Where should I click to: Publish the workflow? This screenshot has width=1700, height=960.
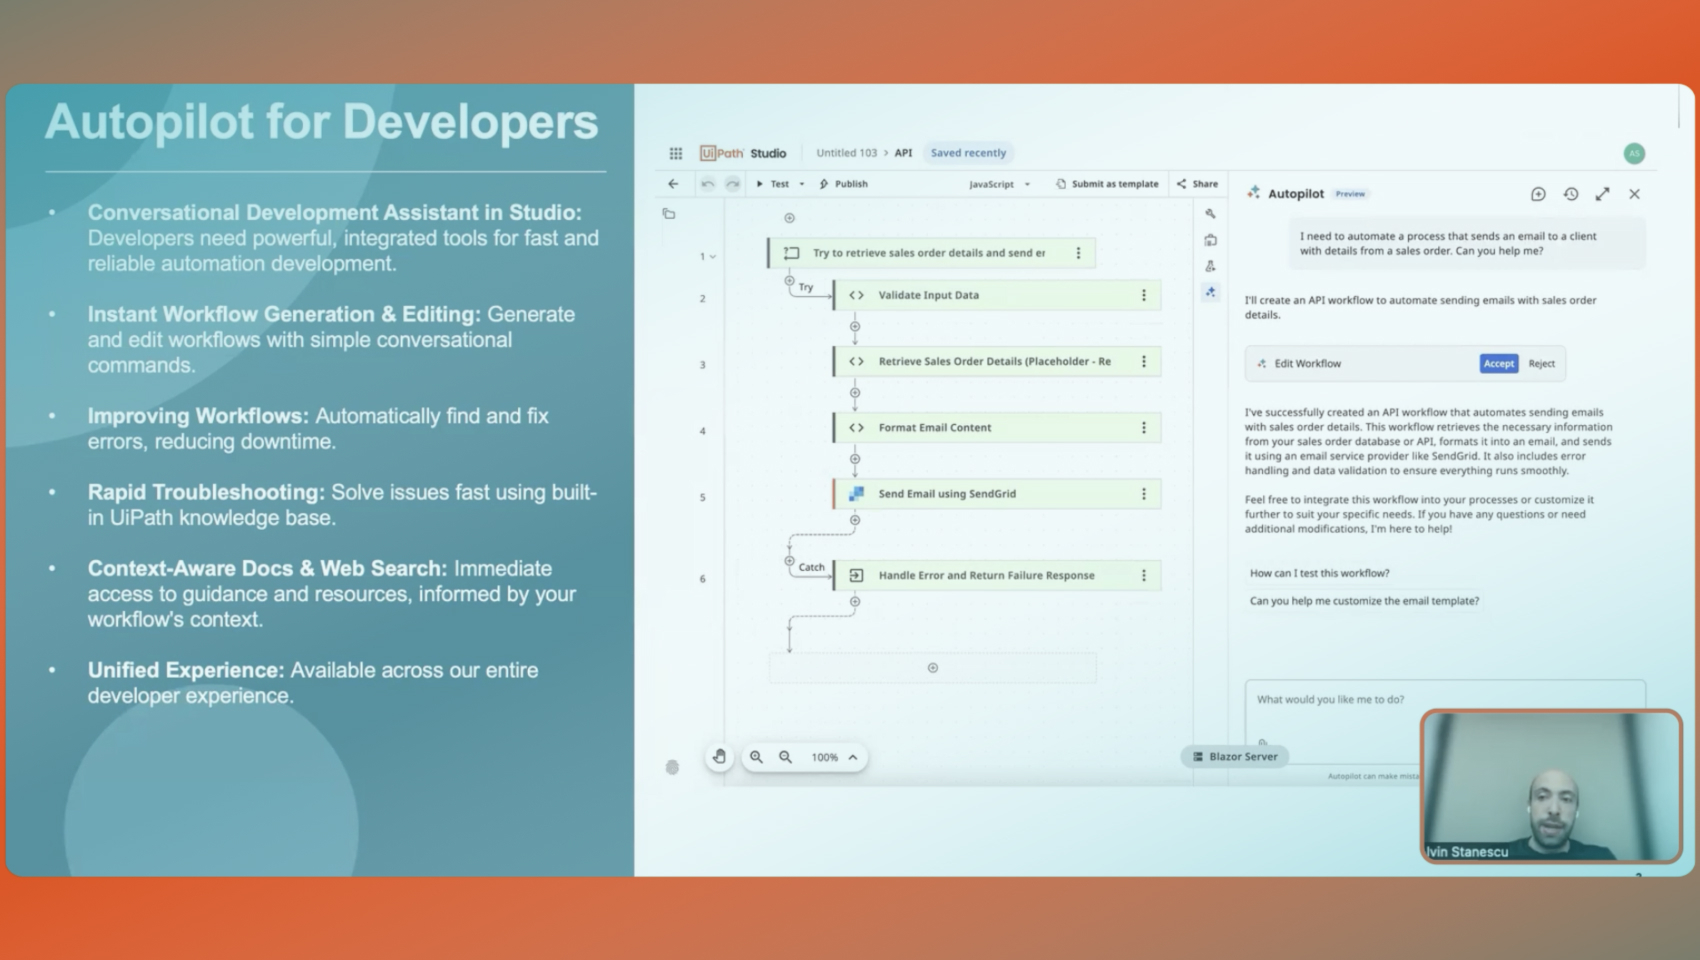tap(843, 184)
